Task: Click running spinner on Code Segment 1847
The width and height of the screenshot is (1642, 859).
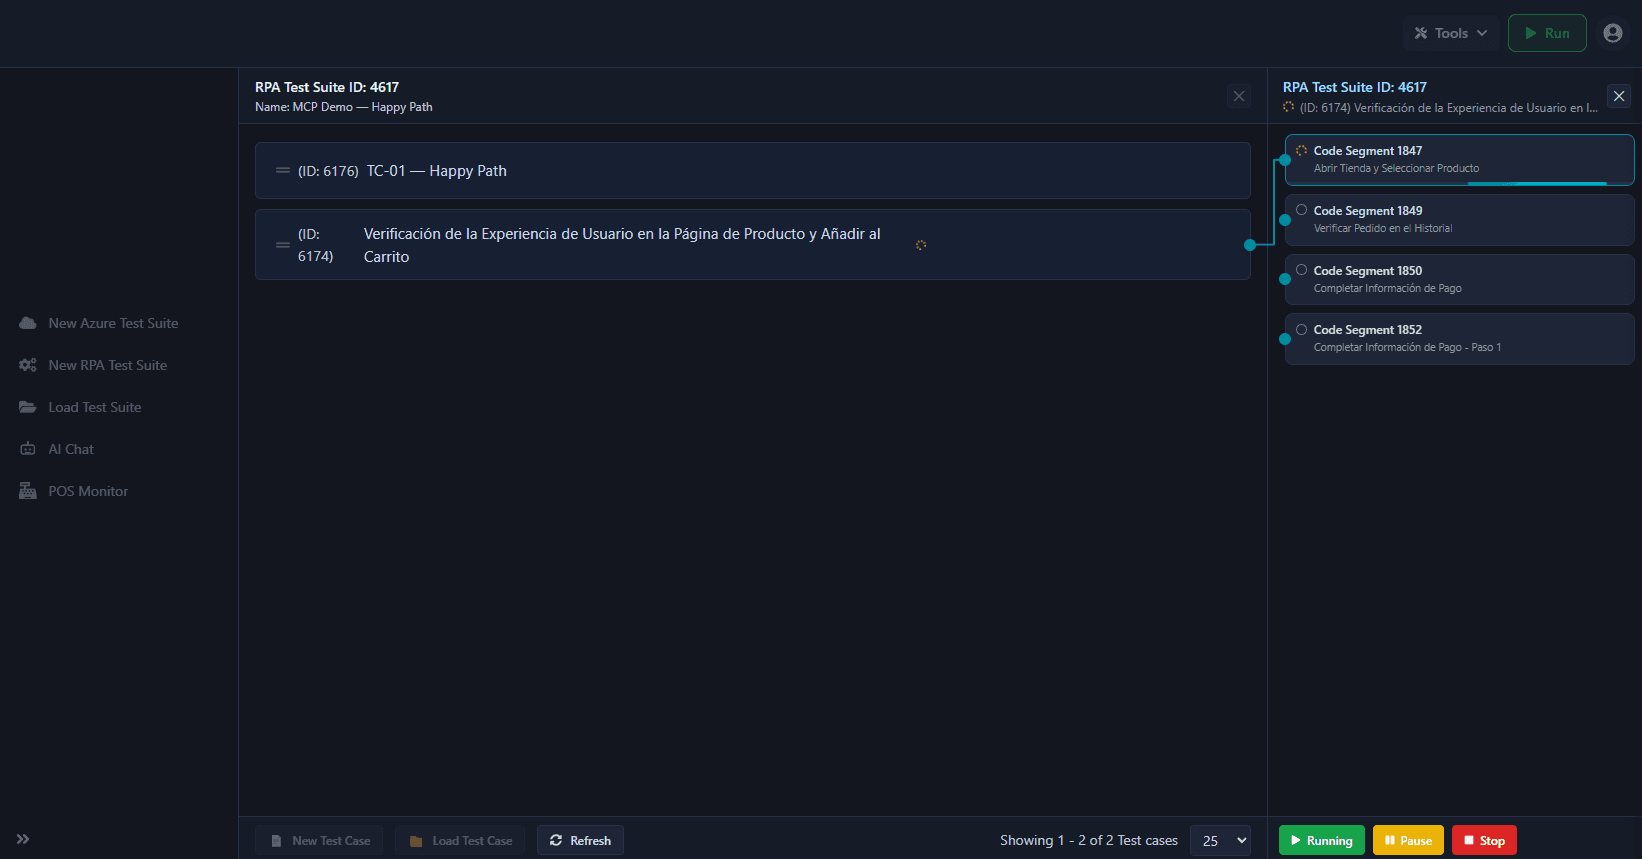Action: coord(1302,150)
